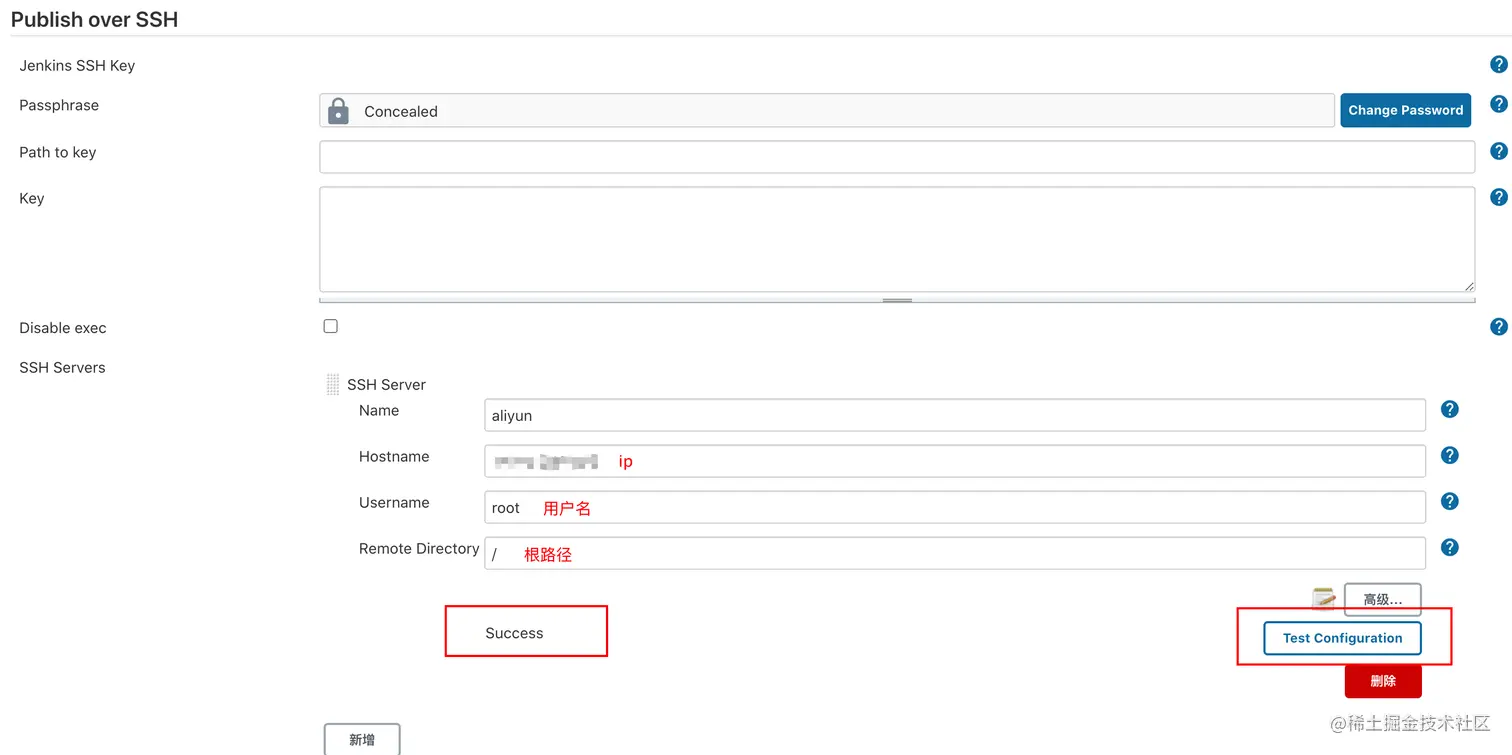Click the Hostname label
The height and width of the screenshot is (755, 1512).
(394, 456)
